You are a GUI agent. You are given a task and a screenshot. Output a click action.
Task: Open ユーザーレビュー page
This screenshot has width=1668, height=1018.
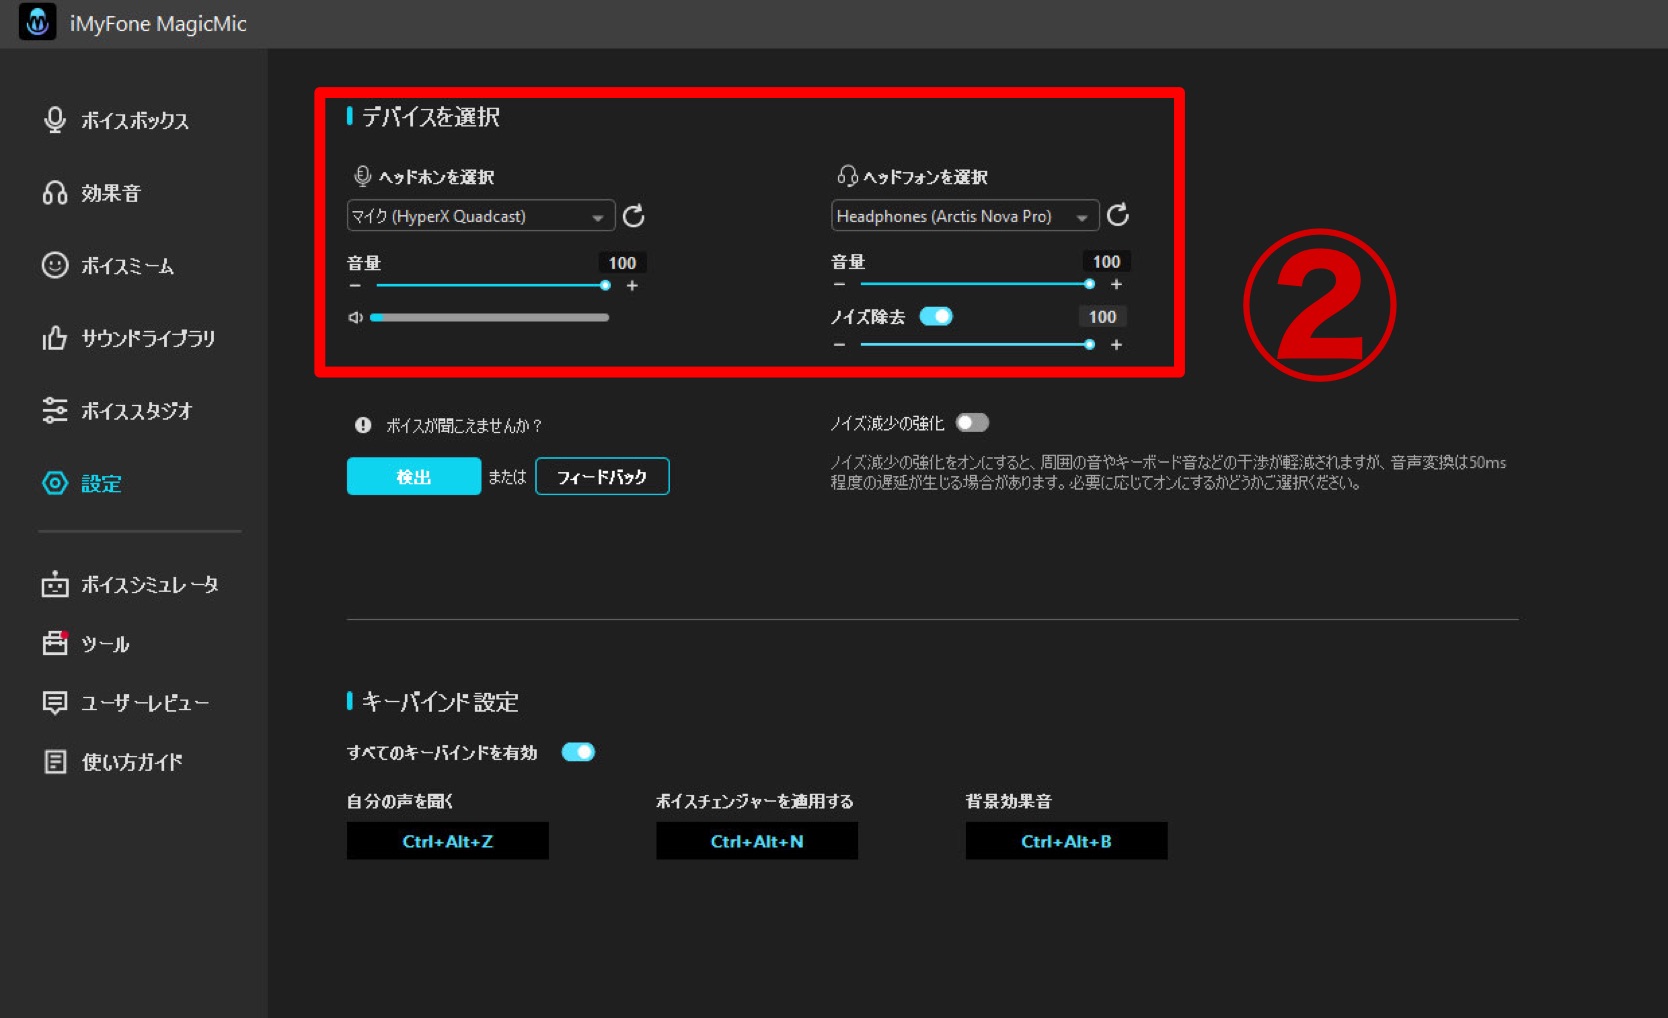pos(145,703)
